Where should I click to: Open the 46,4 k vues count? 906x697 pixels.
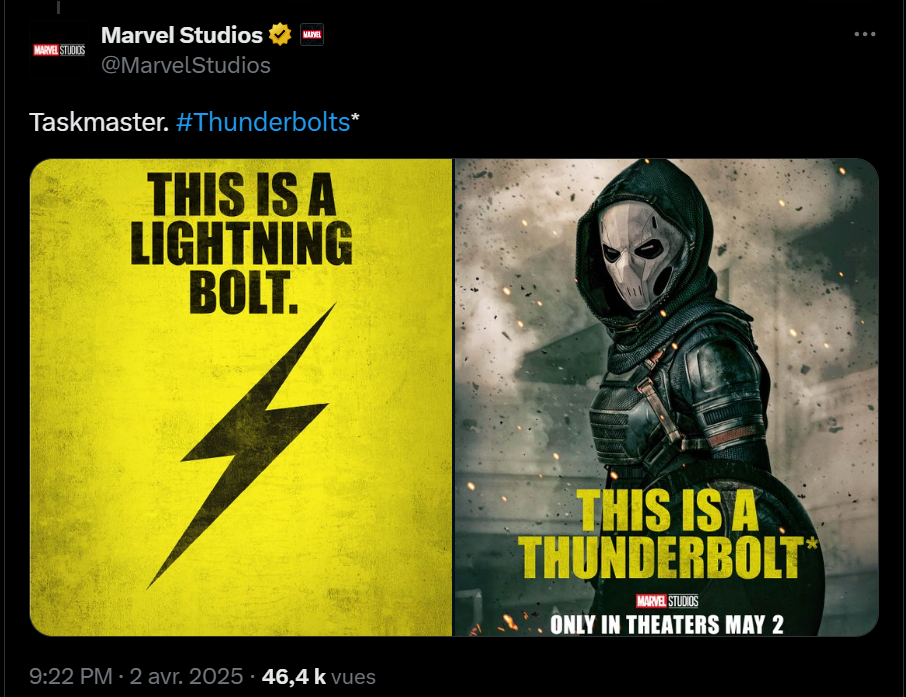[319, 676]
